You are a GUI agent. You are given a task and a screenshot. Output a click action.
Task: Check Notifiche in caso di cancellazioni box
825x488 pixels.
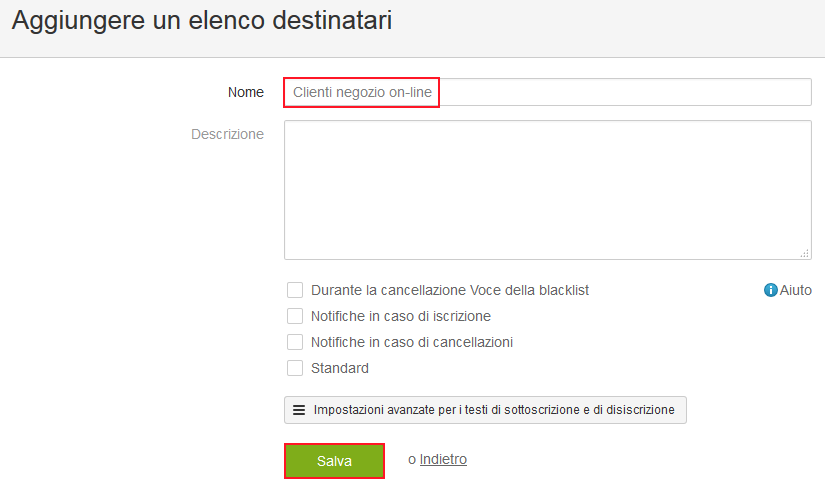click(295, 342)
